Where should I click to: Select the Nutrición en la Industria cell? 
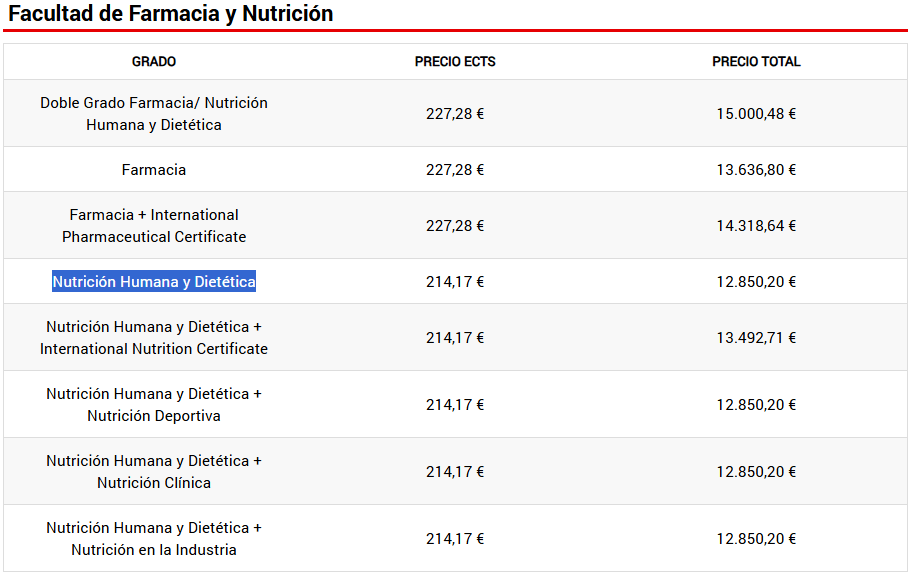(154, 539)
